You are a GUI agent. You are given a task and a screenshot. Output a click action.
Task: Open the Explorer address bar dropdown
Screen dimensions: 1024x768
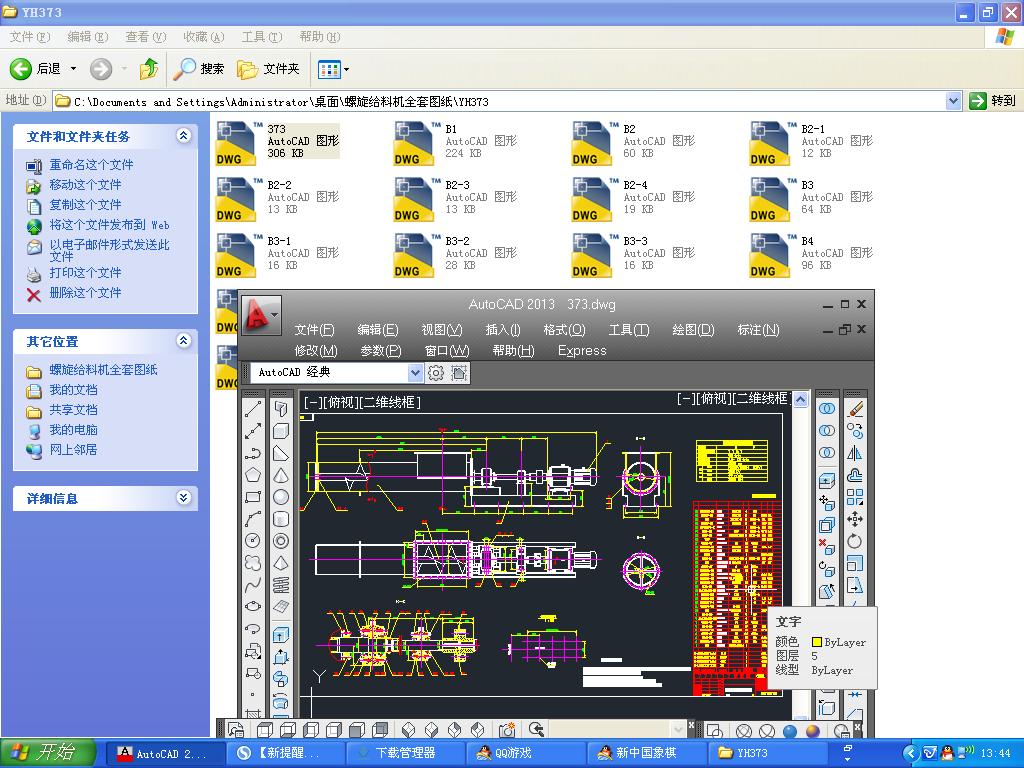click(x=953, y=101)
